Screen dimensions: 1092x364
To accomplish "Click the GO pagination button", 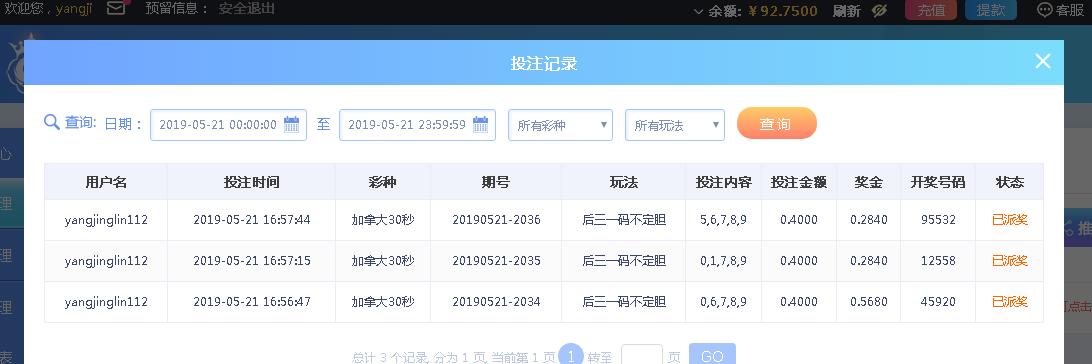I will [712, 355].
